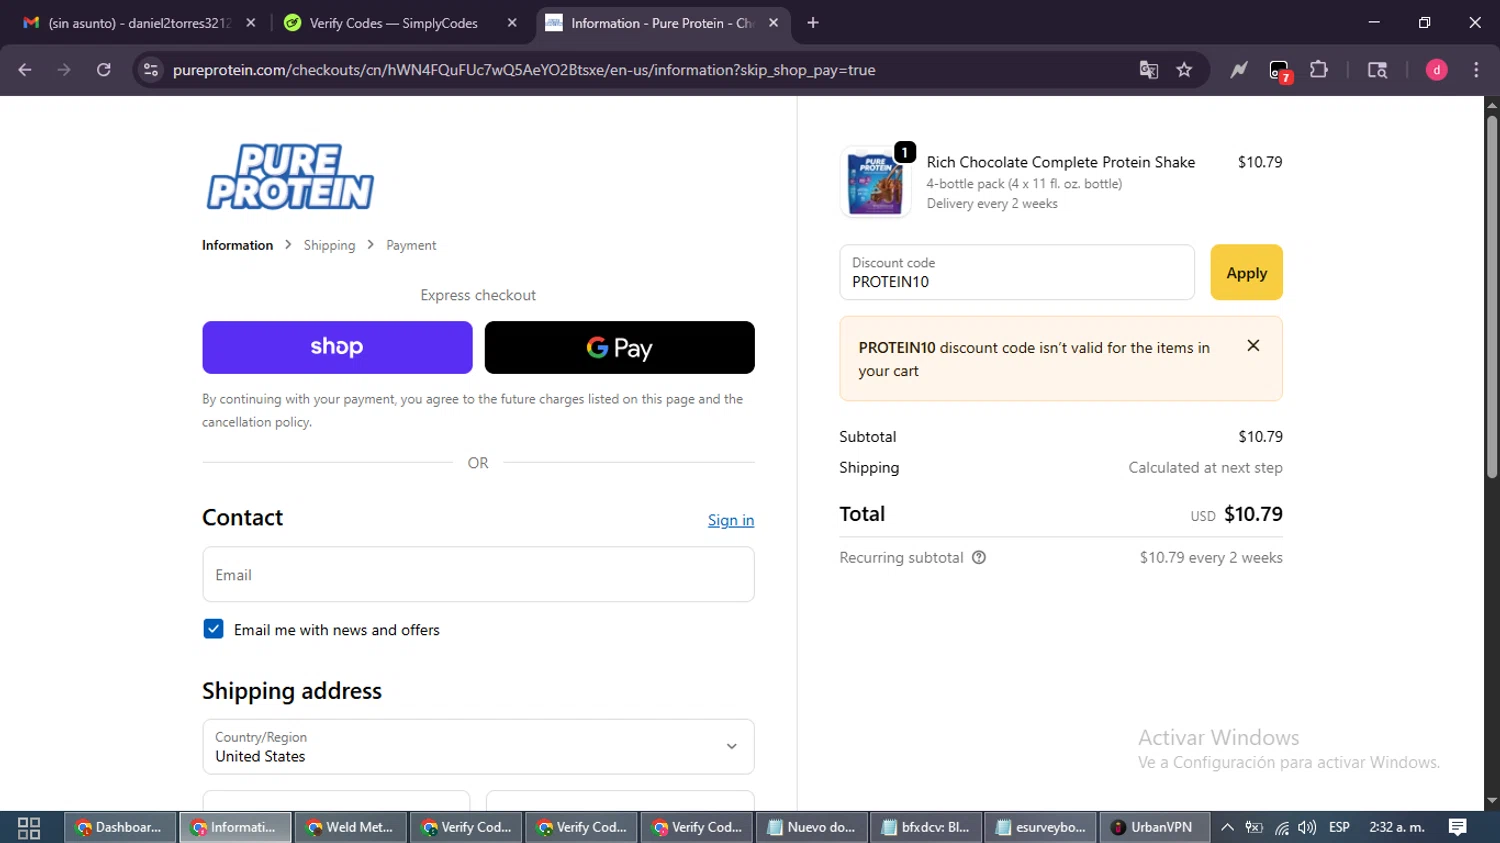The height and width of the screenshot is (843, 1500).
Task: Go forward with the browser forward arrow
Action: click(64, 70)
